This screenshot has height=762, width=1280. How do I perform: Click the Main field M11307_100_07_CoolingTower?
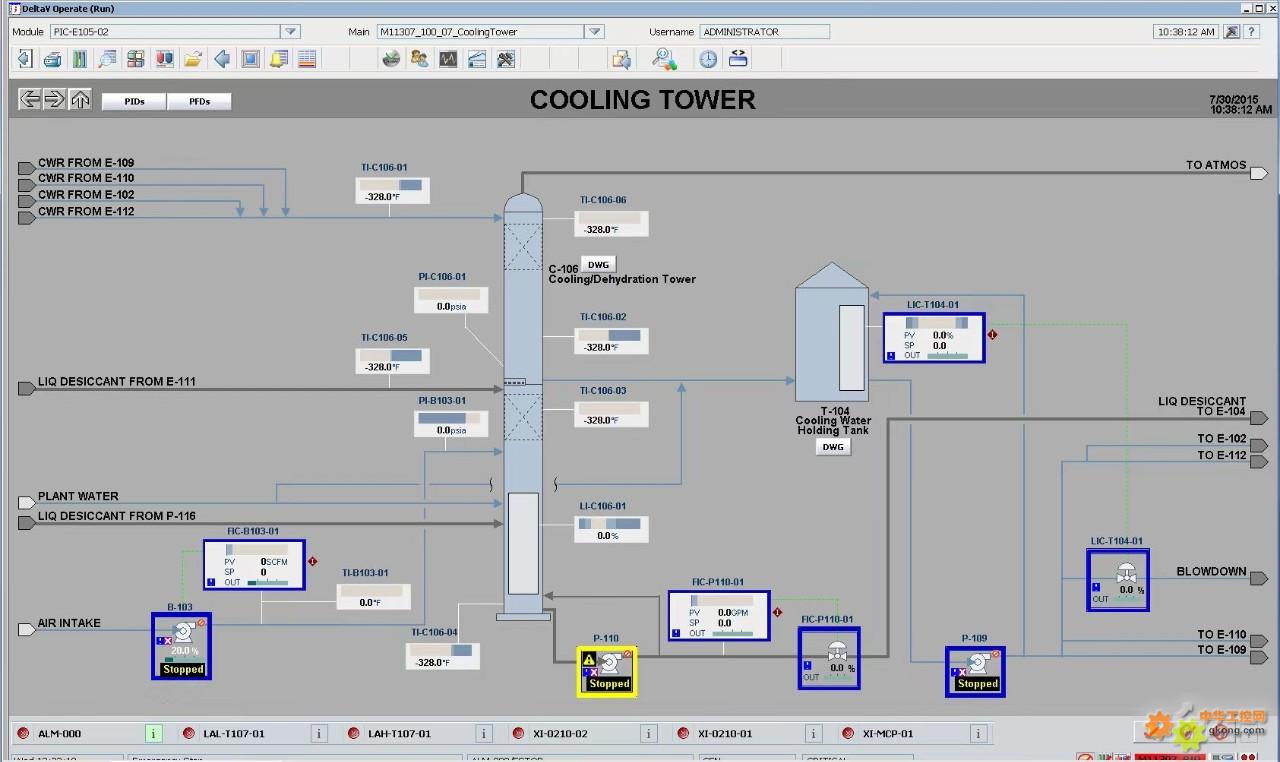[481, 32]
